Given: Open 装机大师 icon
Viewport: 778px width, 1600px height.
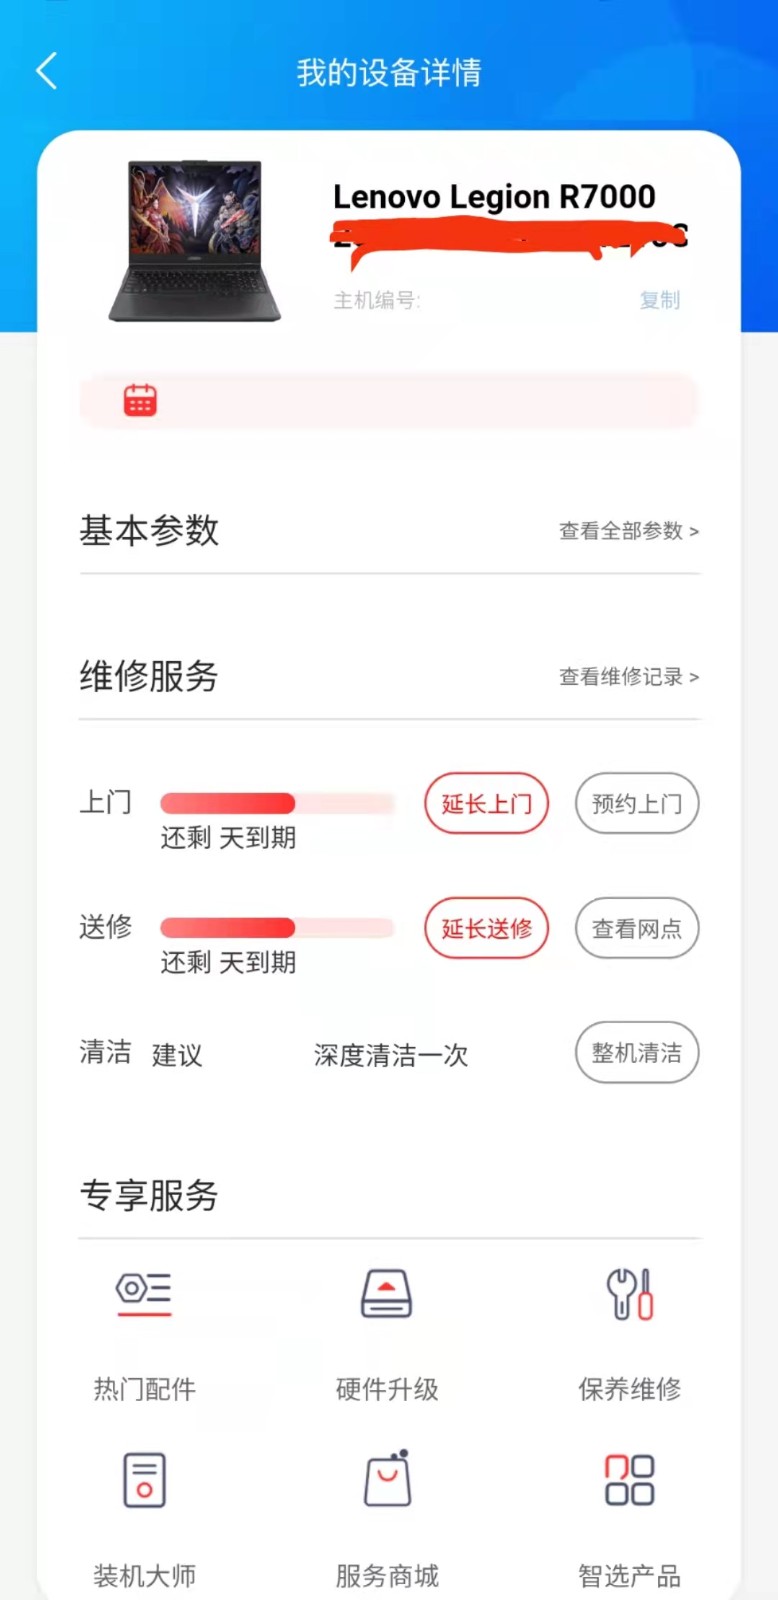Looking at the screenshot, I should [x=144, y=1480].
